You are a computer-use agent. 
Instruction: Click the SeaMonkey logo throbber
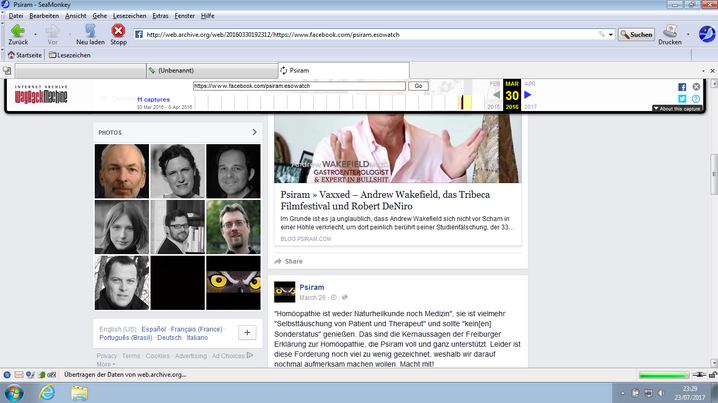[x=707, y=34]
